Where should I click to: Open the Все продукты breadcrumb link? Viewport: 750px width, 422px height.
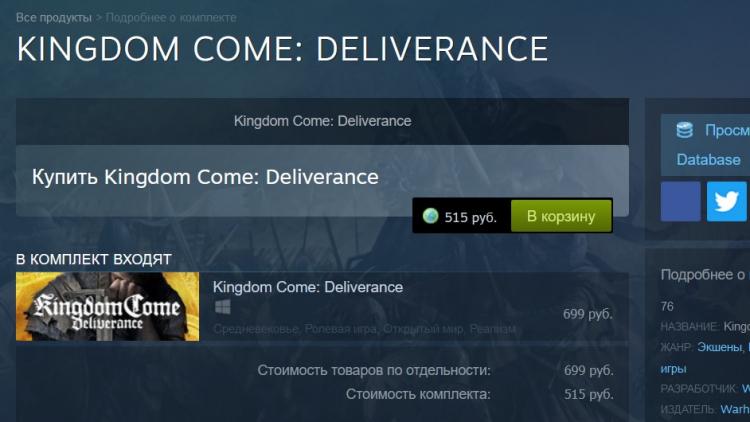tap(54, 18)
